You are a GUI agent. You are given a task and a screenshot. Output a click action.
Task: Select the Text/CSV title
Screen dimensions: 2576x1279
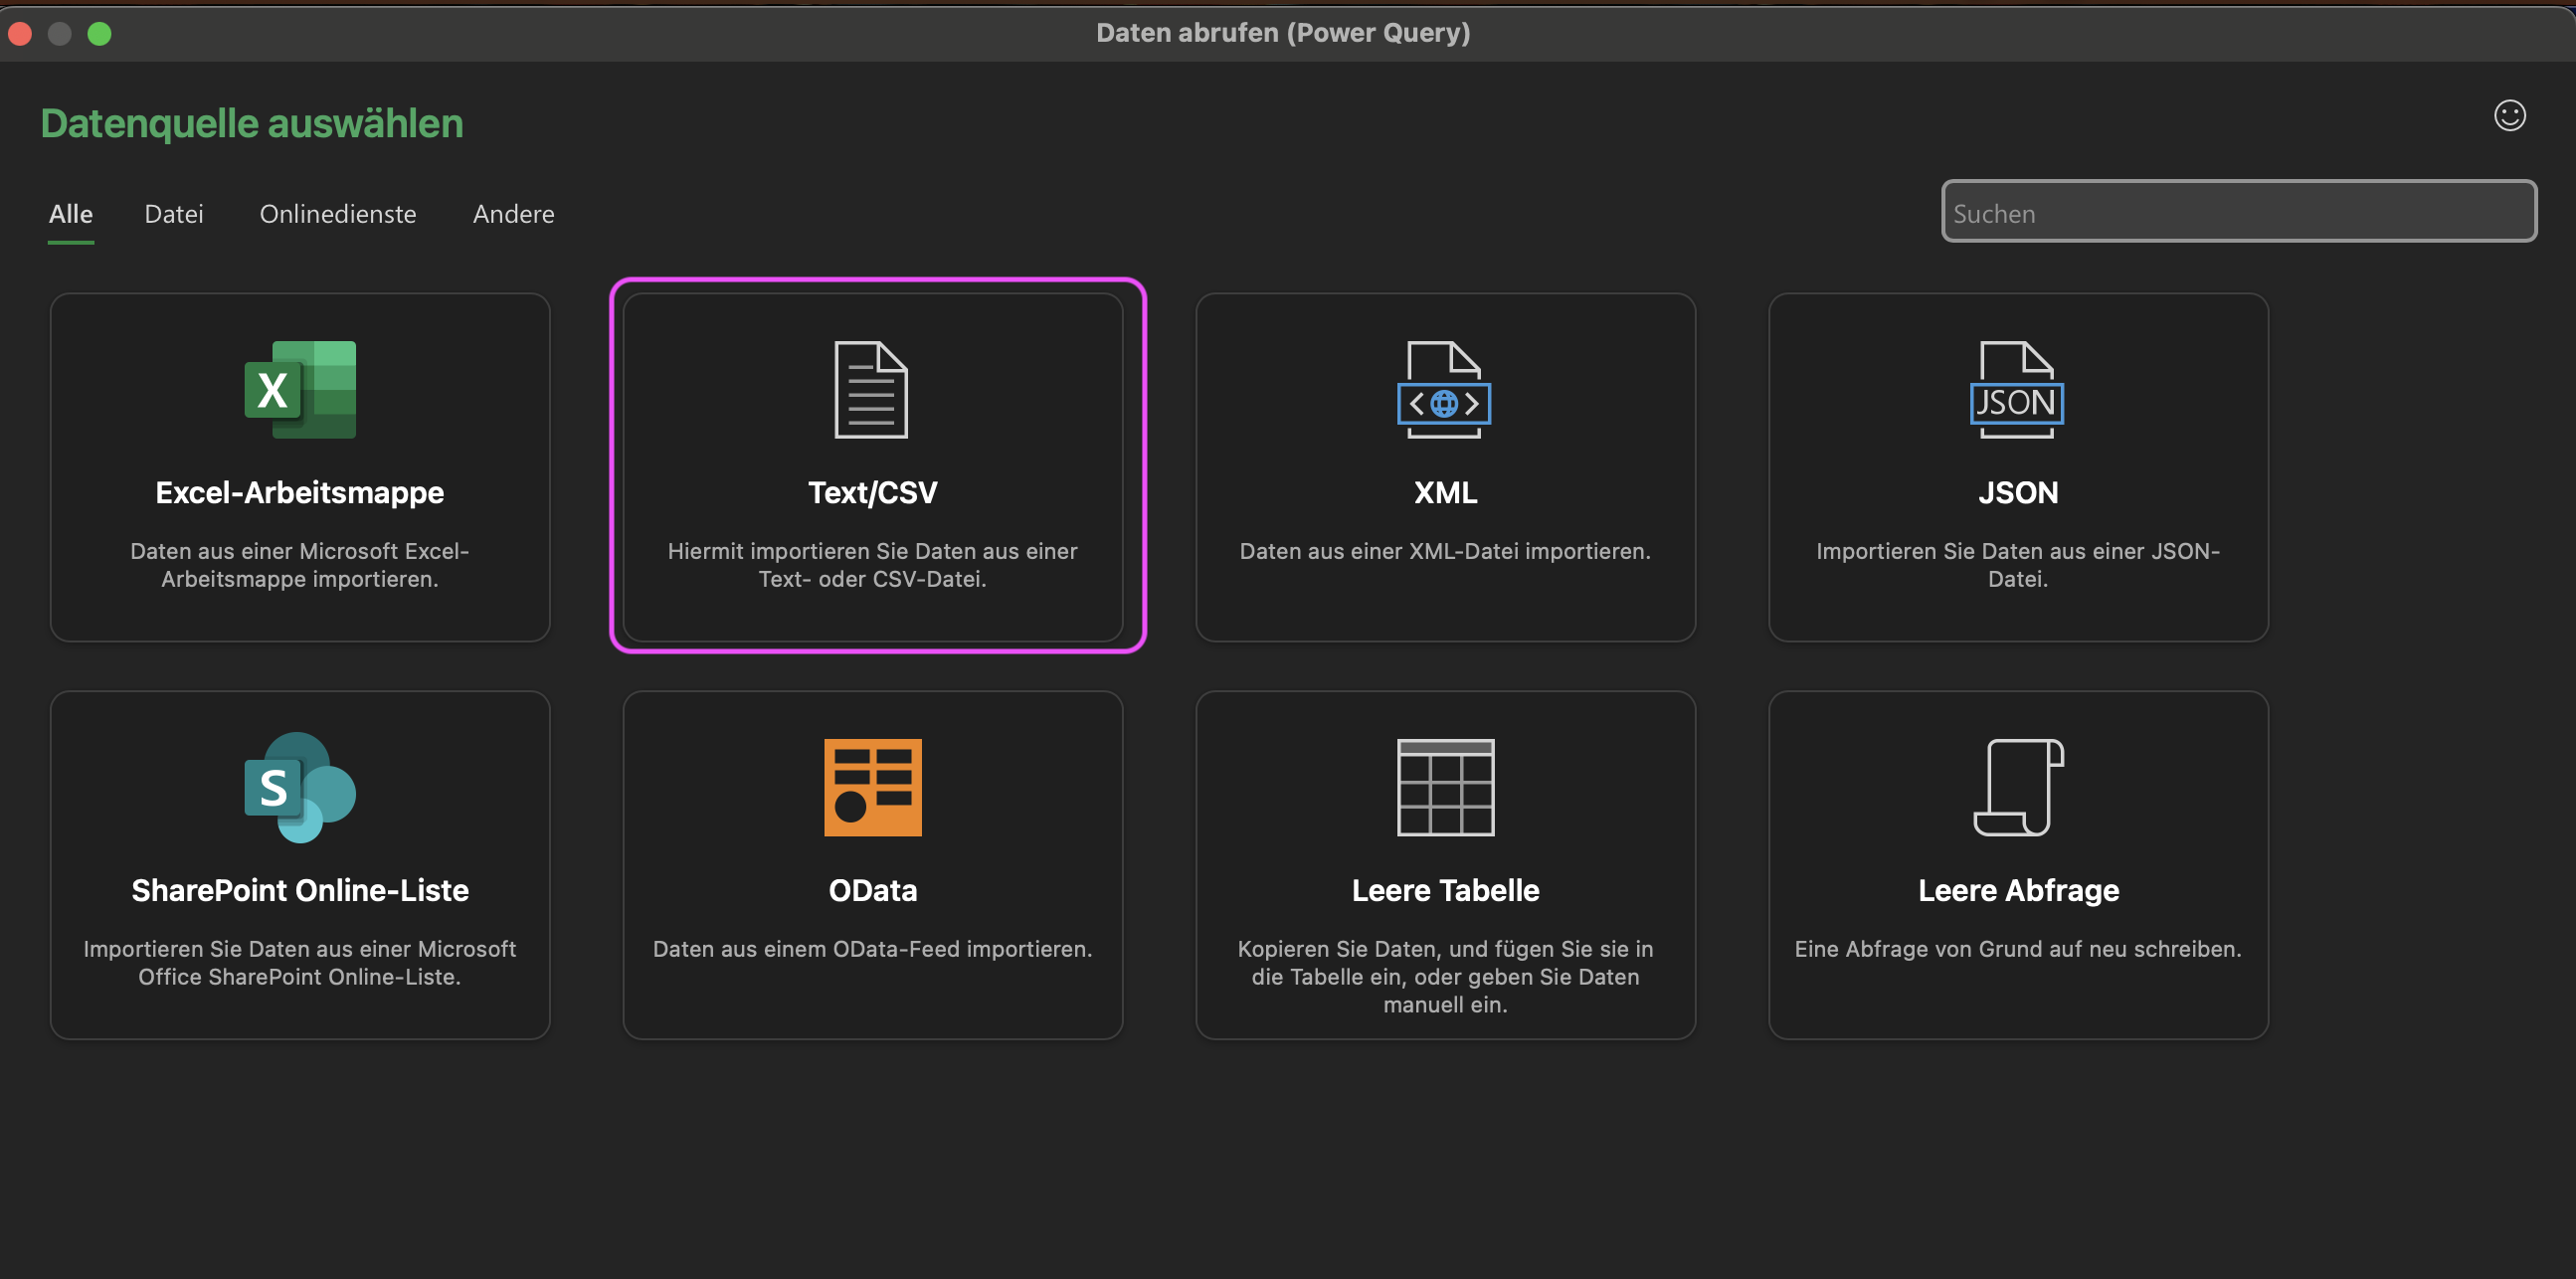tap(872, 492)
